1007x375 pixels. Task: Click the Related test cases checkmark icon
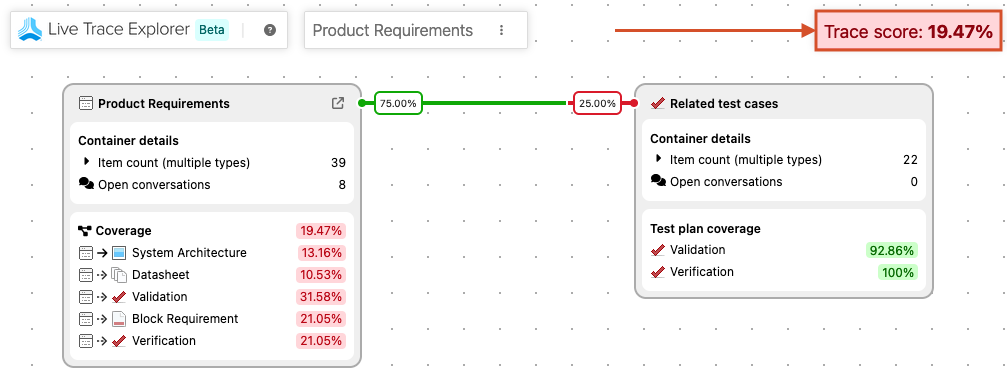pyautogui.click(x=658, y=103)
